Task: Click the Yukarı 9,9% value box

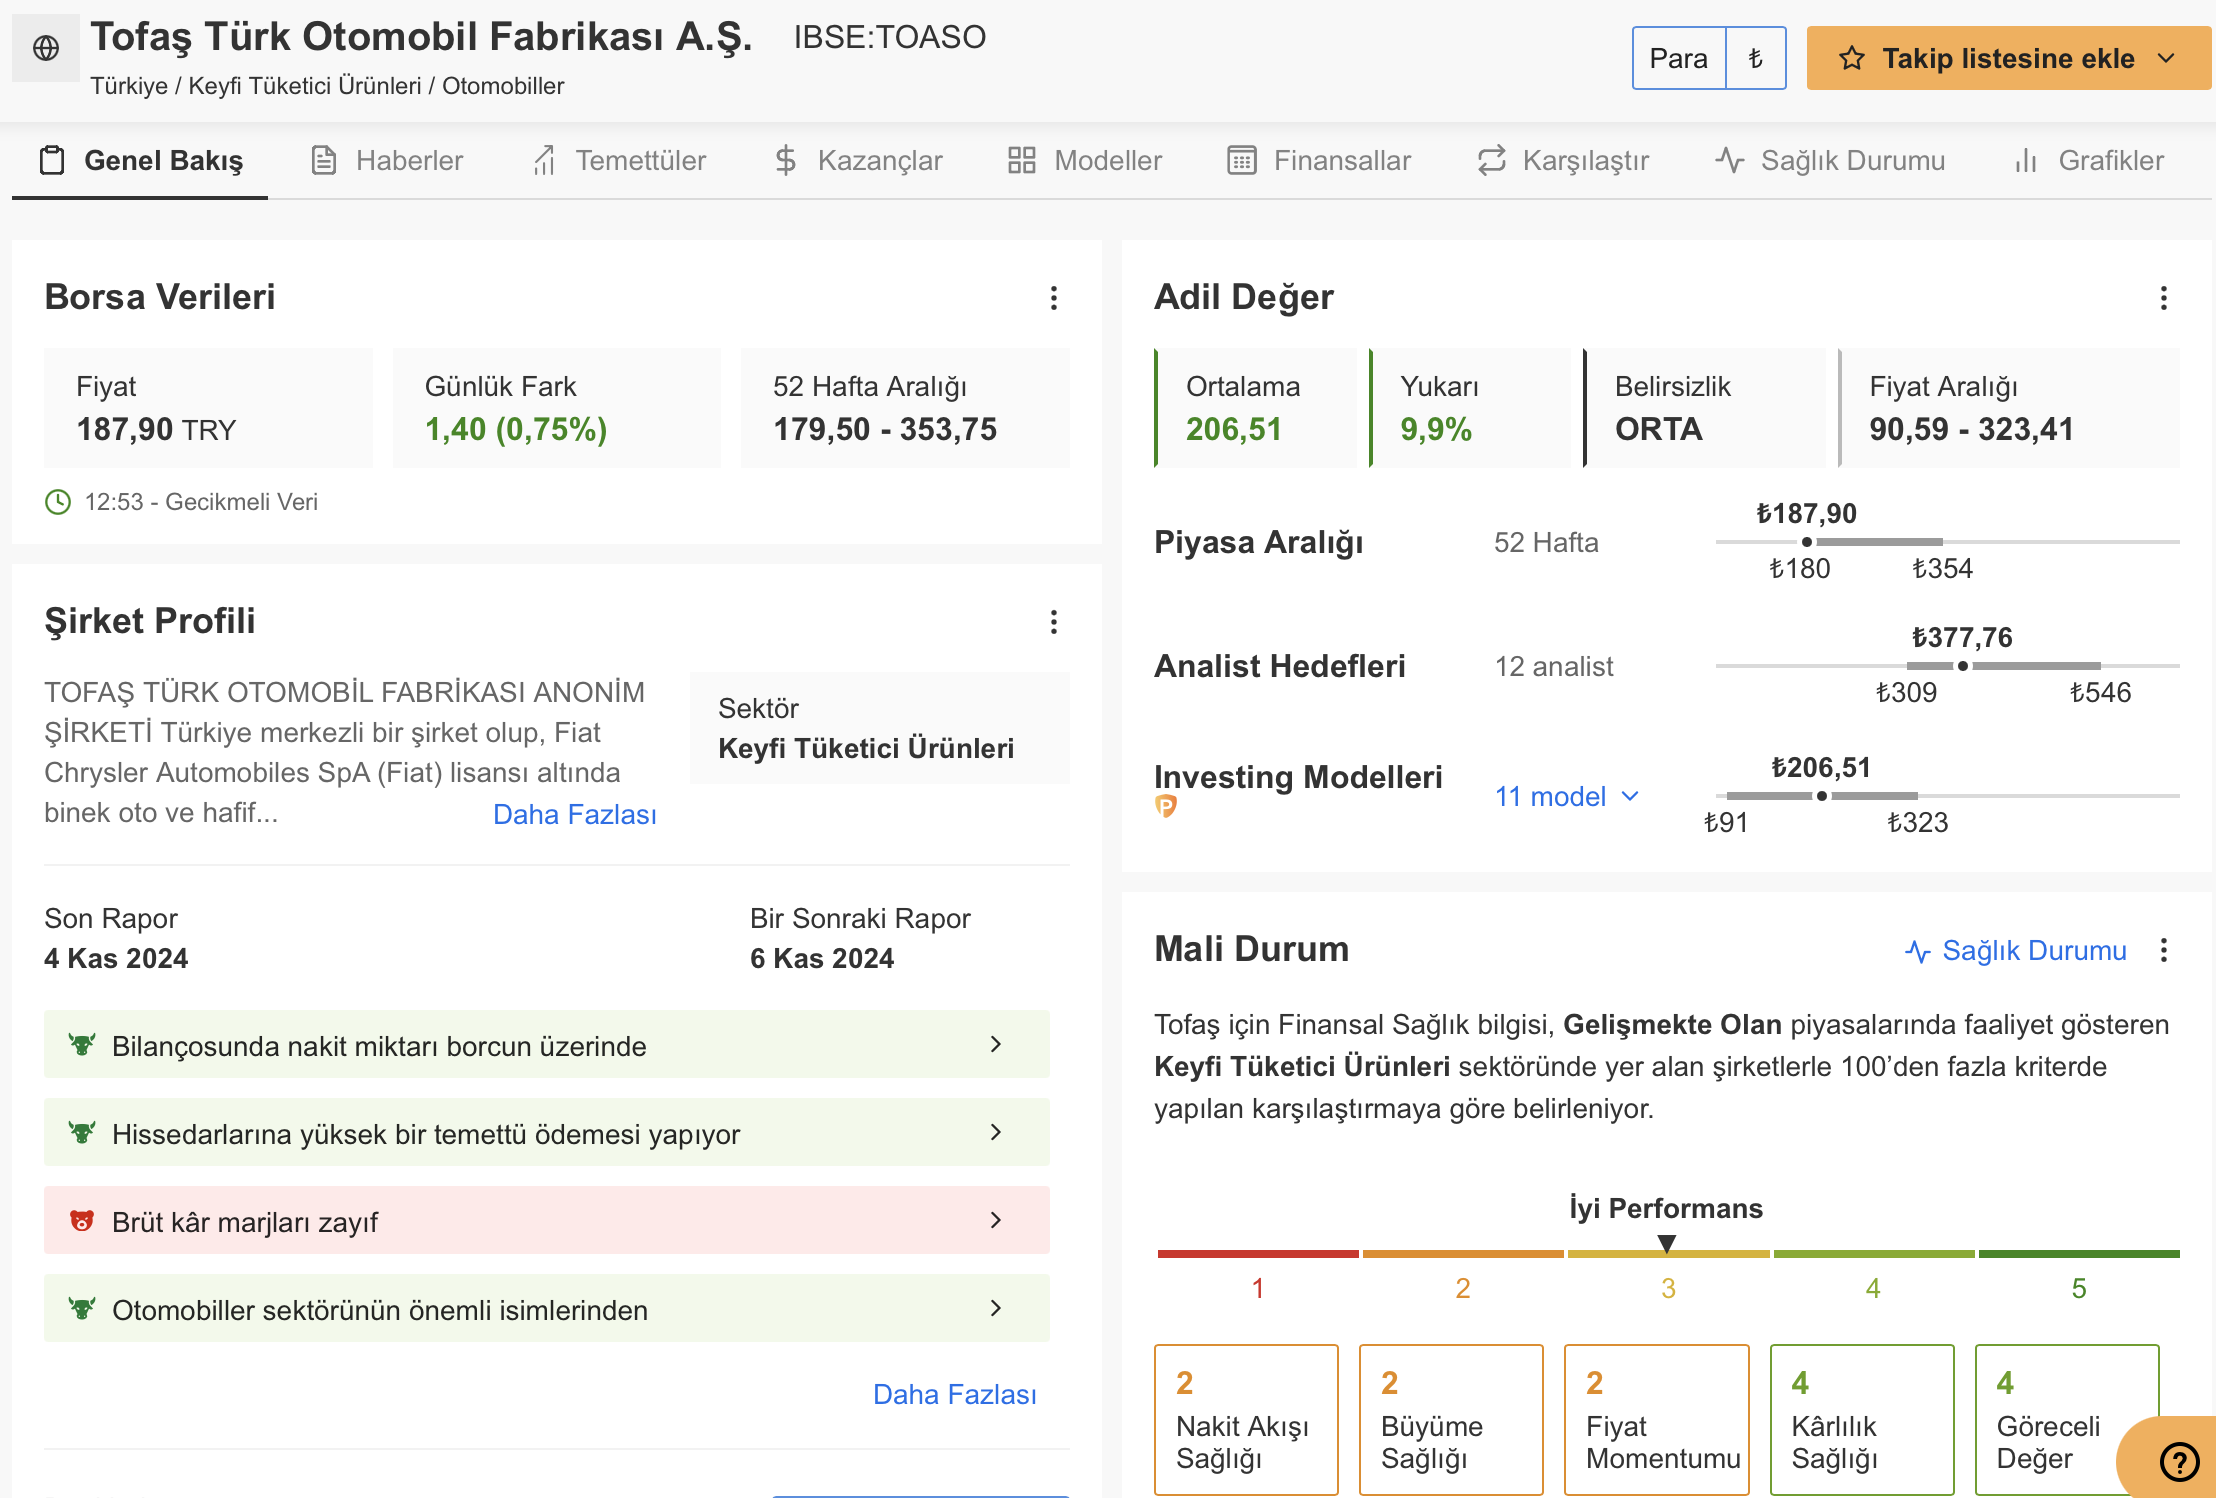Action: click(x=1470, y=408)
